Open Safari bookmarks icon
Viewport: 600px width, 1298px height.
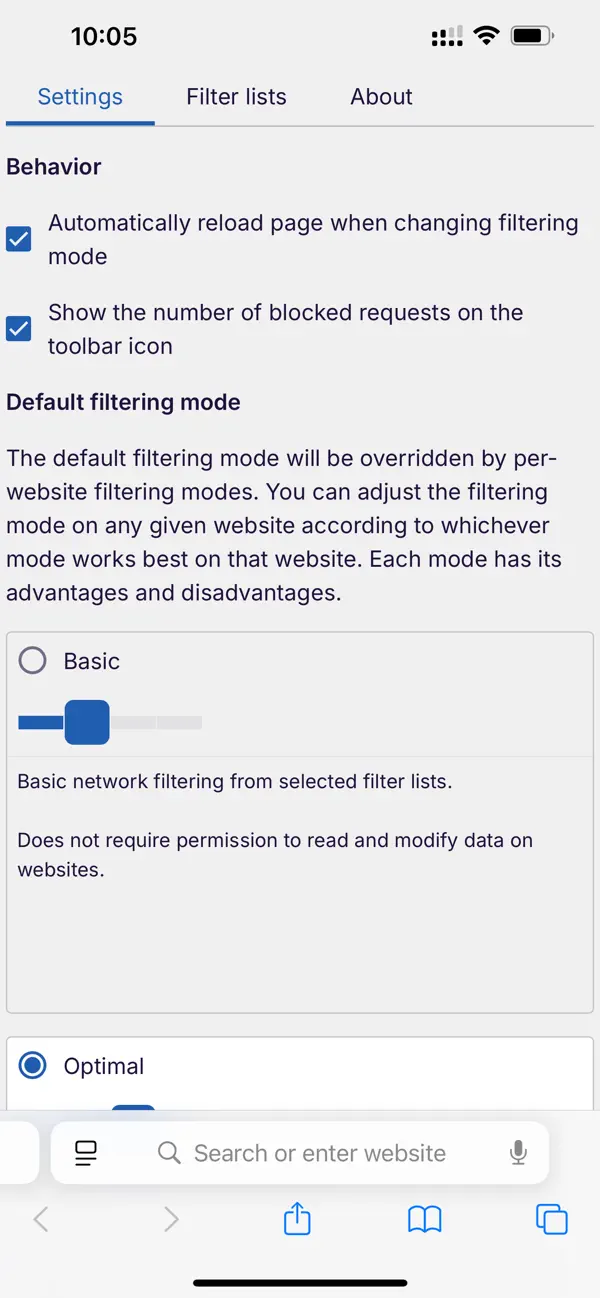[424, 1219]
